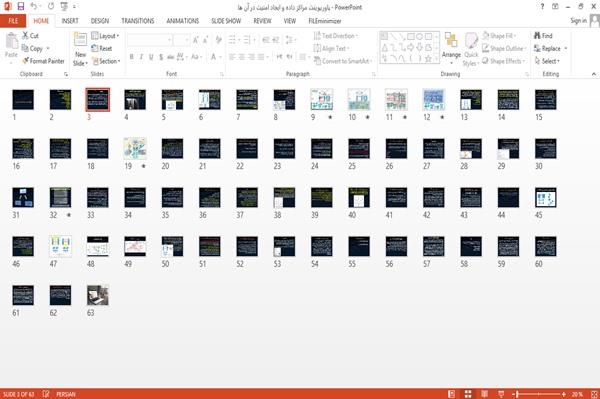Select slide 45 thumbnail

click(546, 197)
